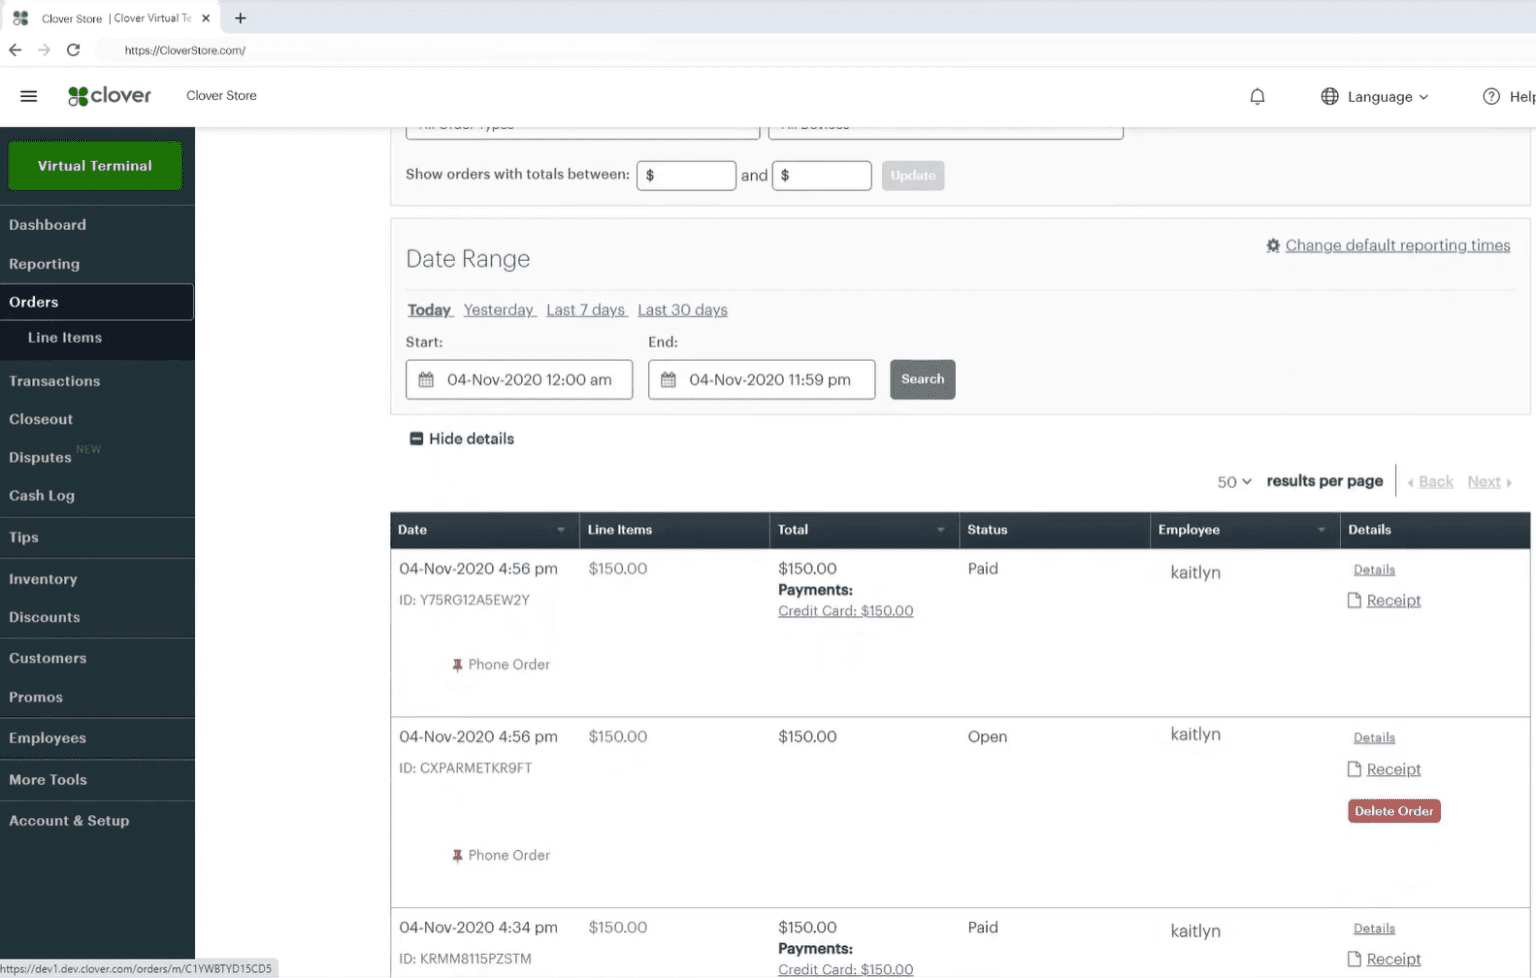Image resolution: width=1536 pixels, height=978 pixels.
Task: Expand the 50 results per page dropdown
Action: 1234,482
